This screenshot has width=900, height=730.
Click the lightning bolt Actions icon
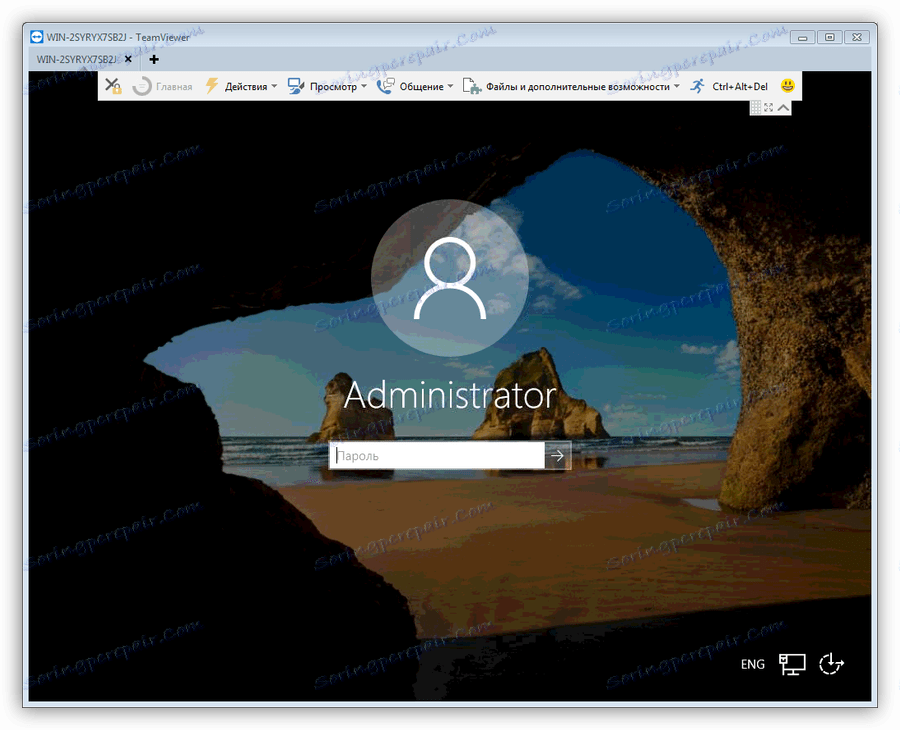[x=212, y=86]
